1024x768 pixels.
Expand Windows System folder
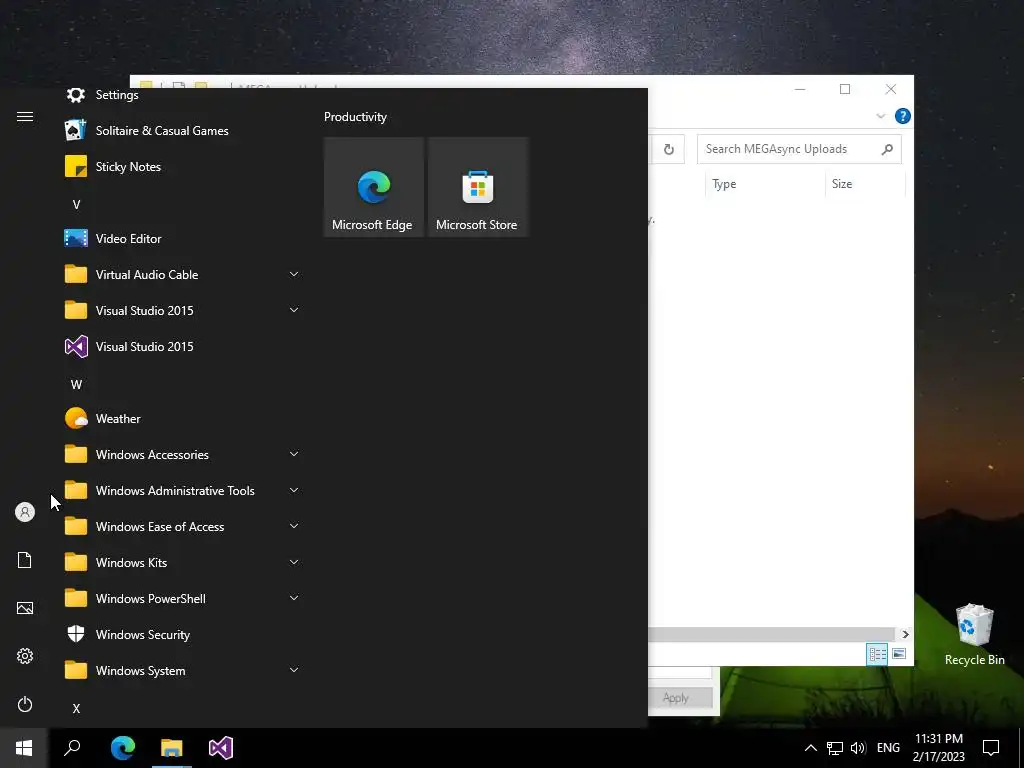click(x=294, y=670)
